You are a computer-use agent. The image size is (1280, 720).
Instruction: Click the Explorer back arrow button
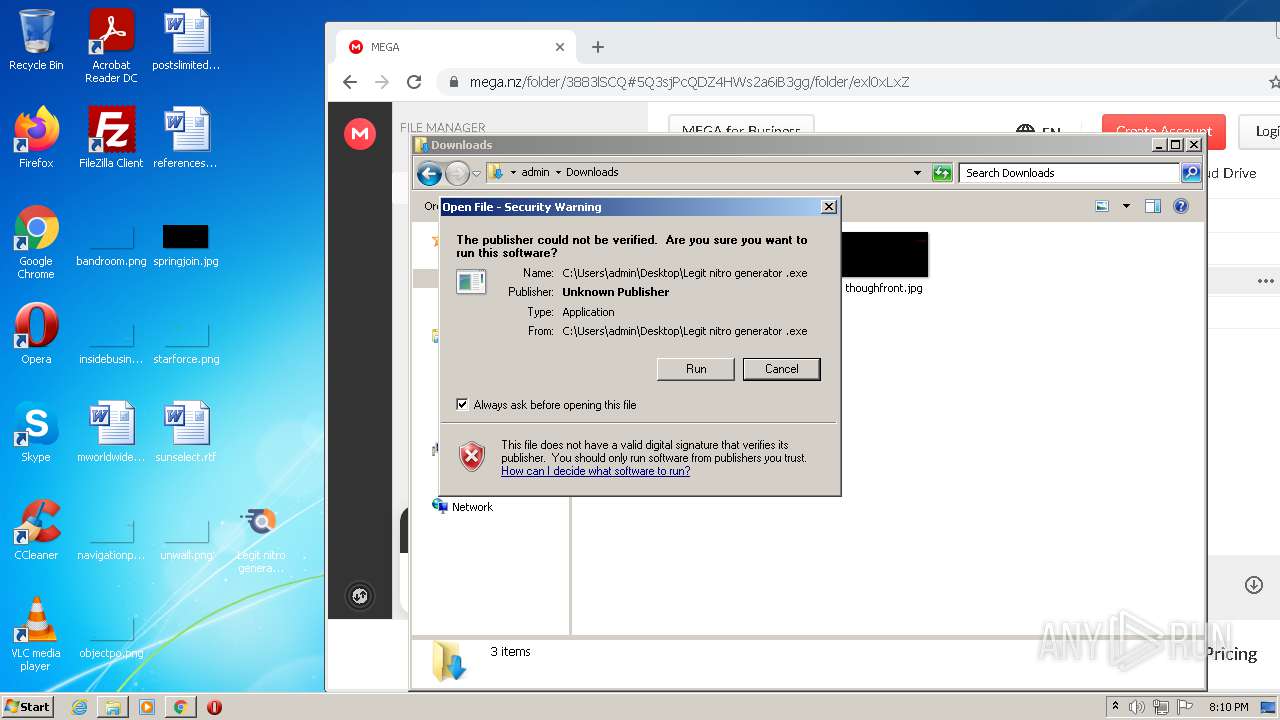click(429, 174)
